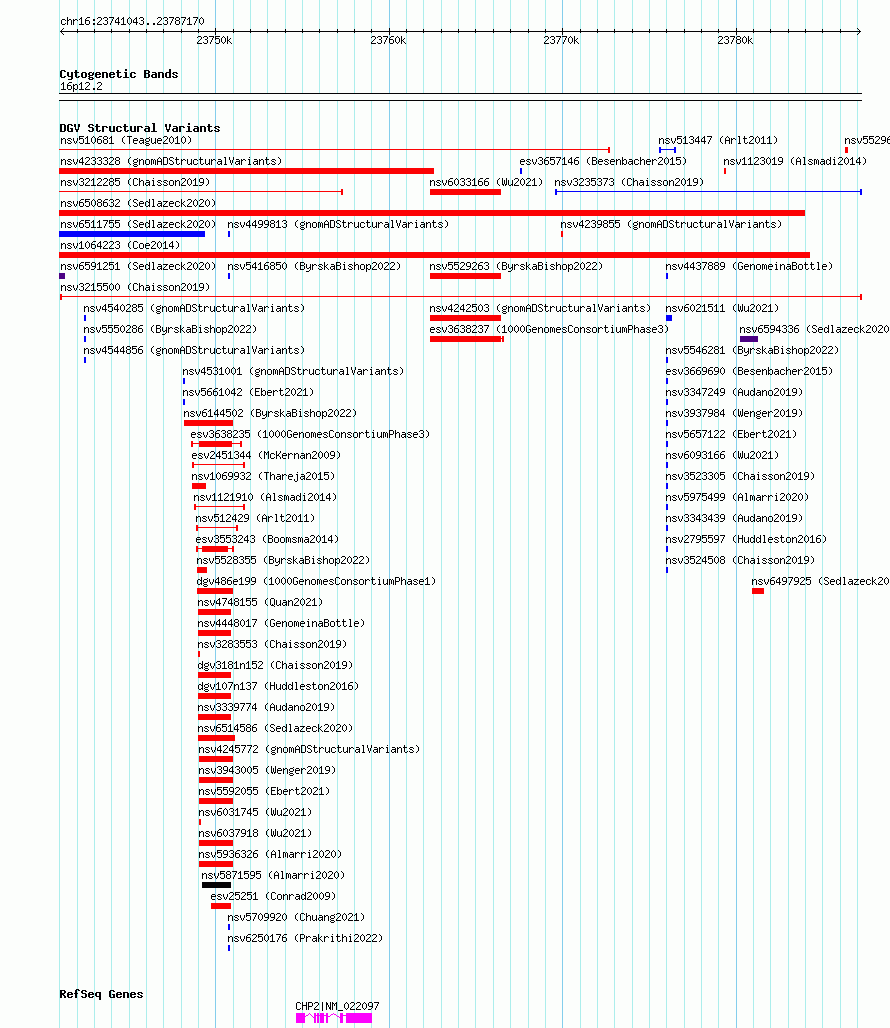
Task: Open nsv4233328 gnomADStructuralVariants variant label
Action: [x=171, y=161]
